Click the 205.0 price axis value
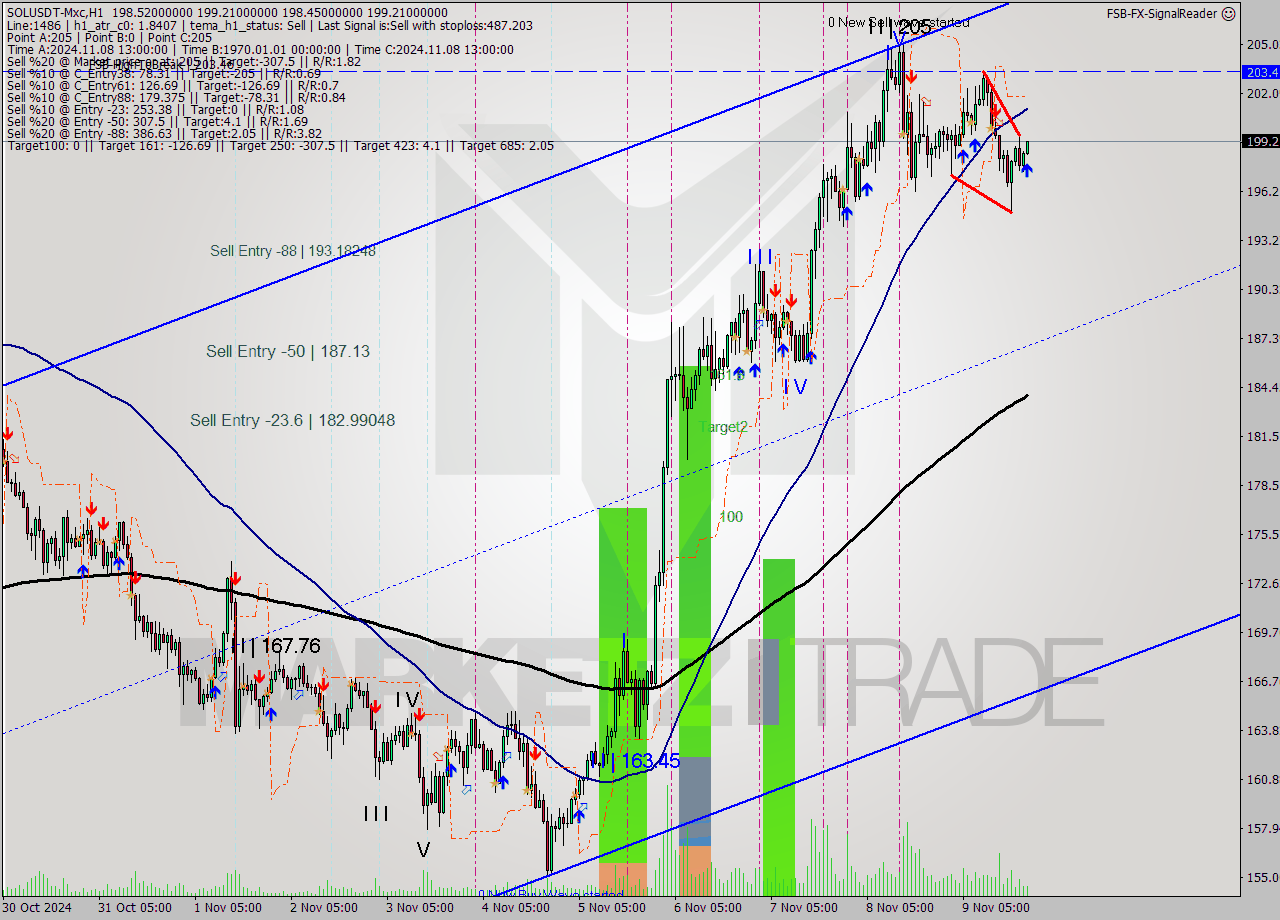Image resolution: width=1280 pixels, height=920 pixels. 1261,44
